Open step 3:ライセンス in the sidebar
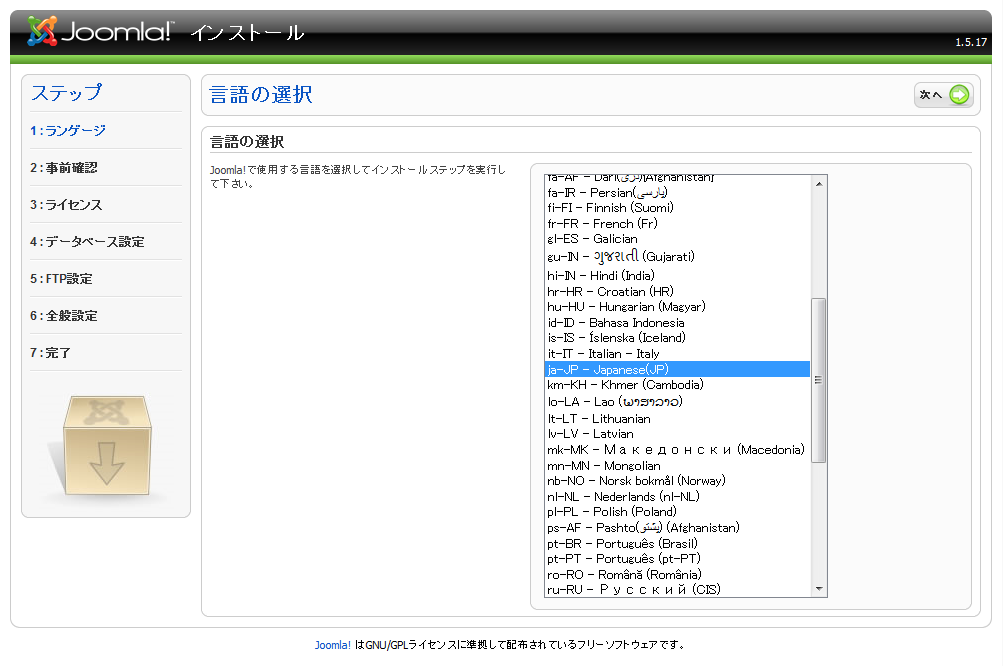1003x666 pixels. [66, 205]
